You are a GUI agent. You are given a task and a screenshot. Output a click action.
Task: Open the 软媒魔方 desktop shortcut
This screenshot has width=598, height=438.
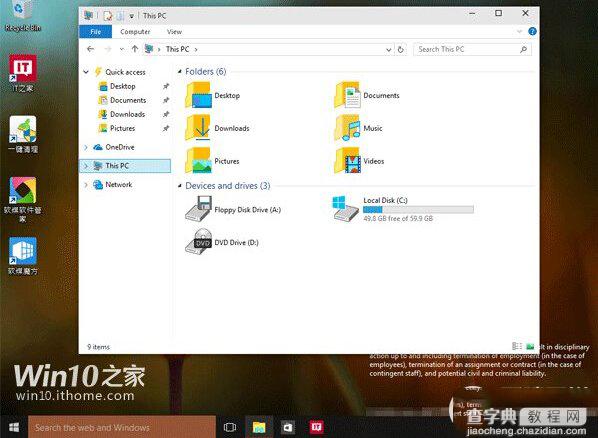(23, 256)
